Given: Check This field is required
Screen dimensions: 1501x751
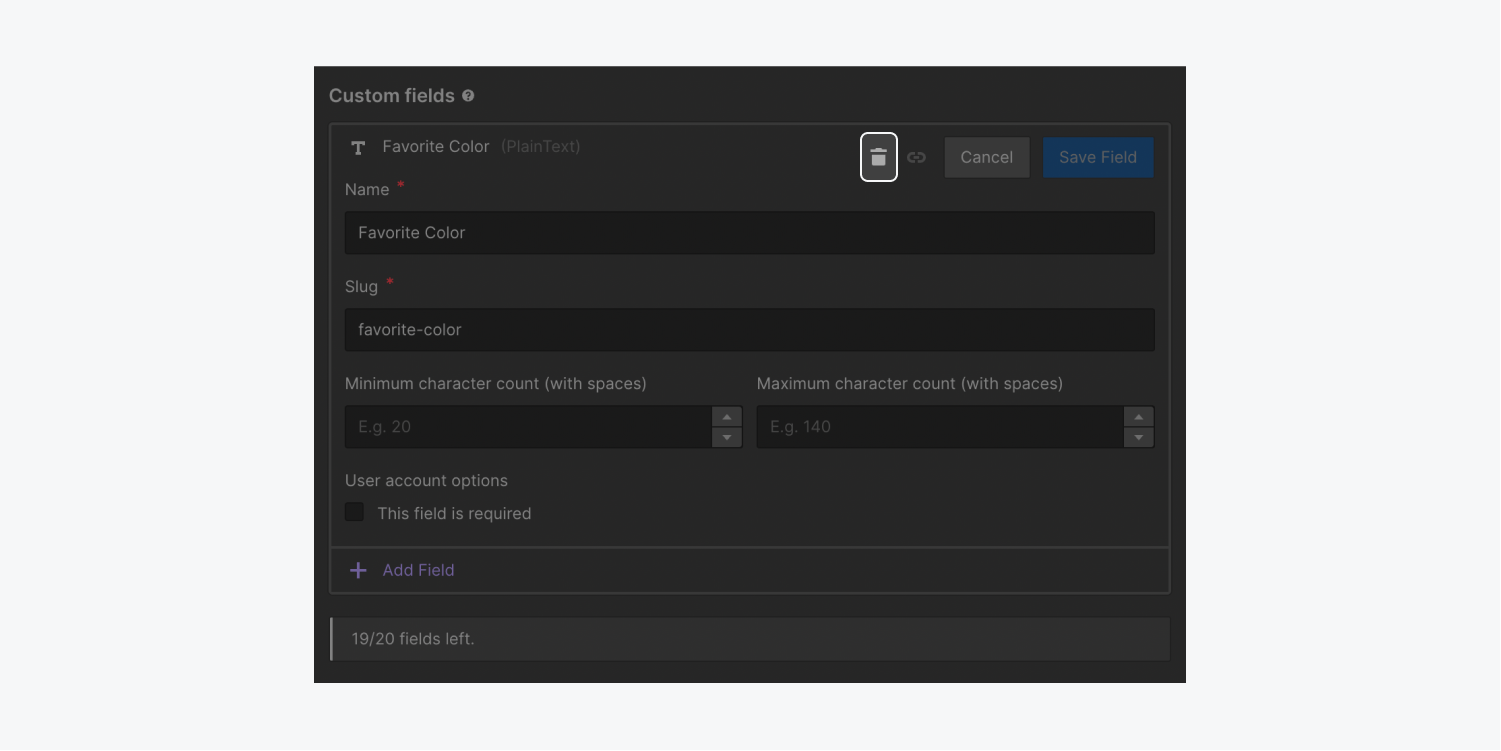Looking at the screenshot, I should (x=354, y=512).
